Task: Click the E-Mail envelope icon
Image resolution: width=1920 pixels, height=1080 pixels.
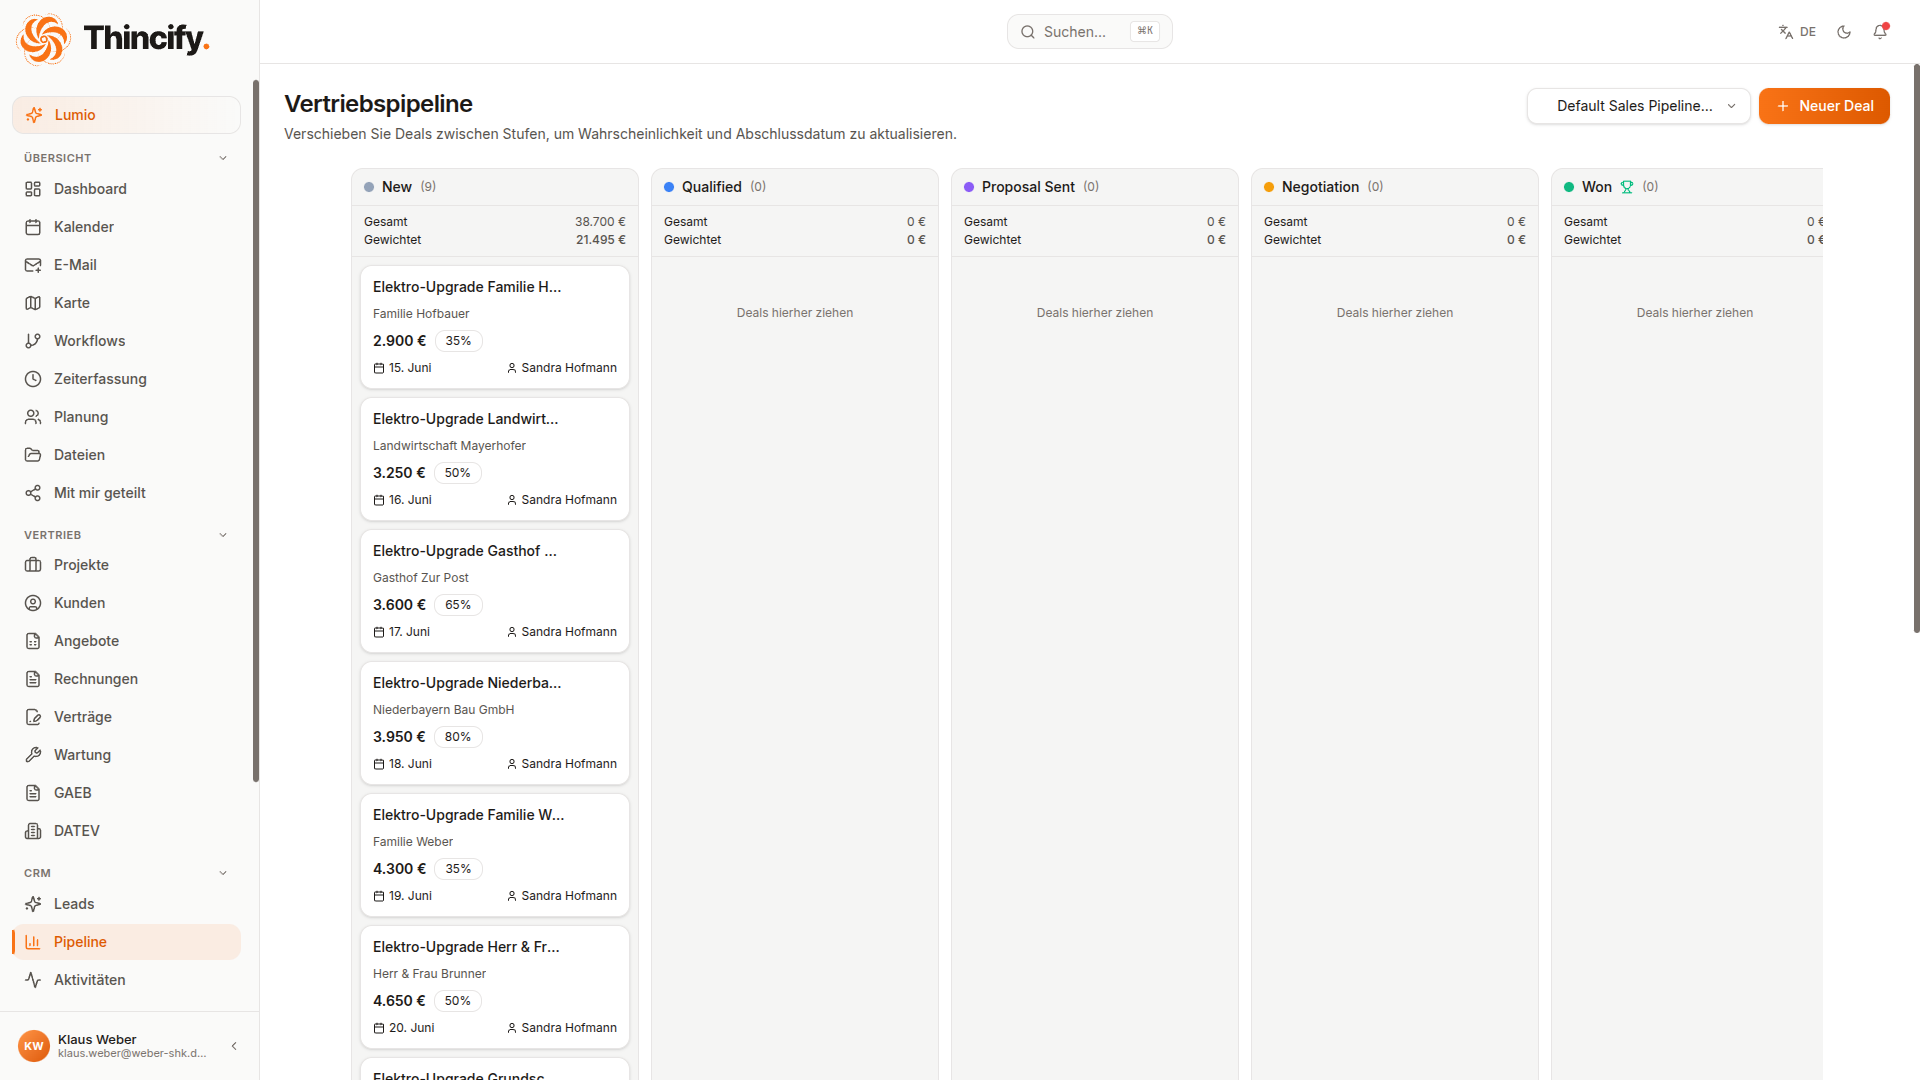Action: click(33, 265)
